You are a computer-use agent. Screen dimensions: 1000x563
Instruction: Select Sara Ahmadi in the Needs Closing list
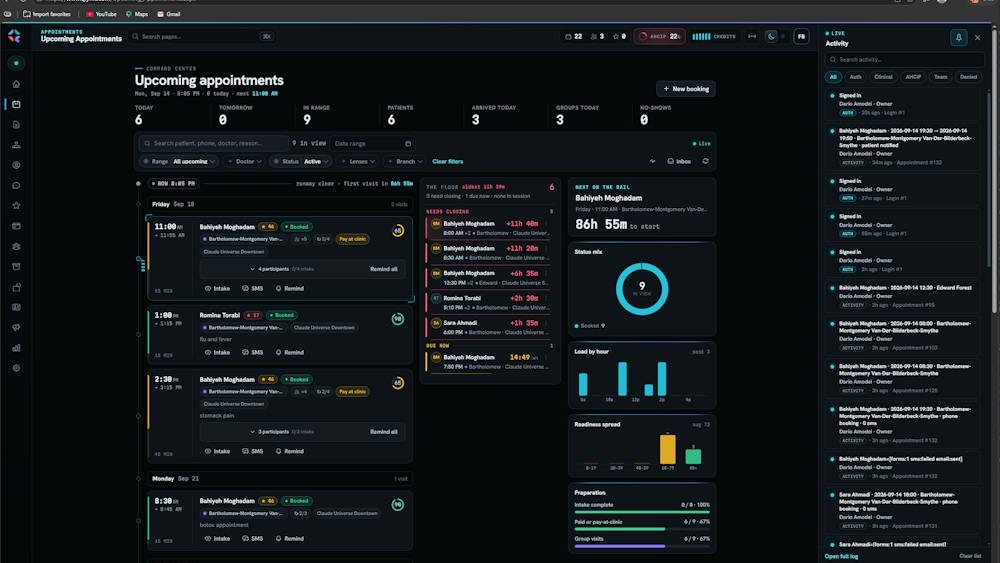(489, 327)
